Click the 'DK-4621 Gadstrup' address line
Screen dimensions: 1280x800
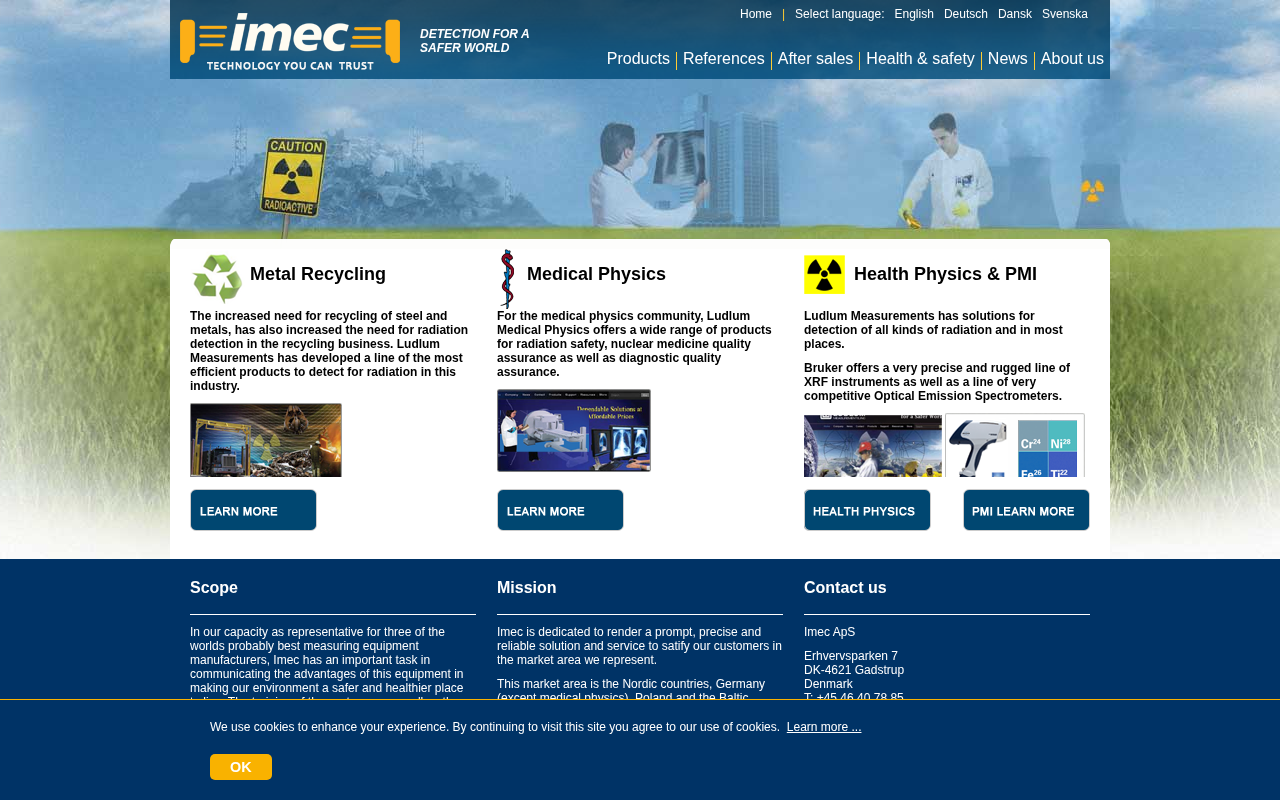854,670
